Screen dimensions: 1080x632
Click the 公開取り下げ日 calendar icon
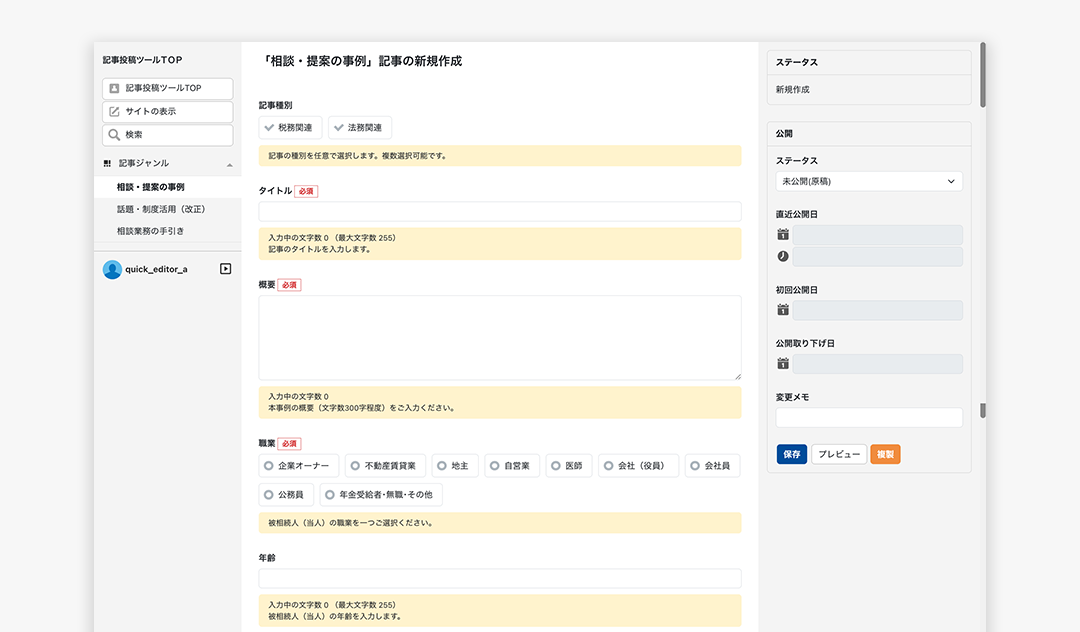tap(781, 364)
